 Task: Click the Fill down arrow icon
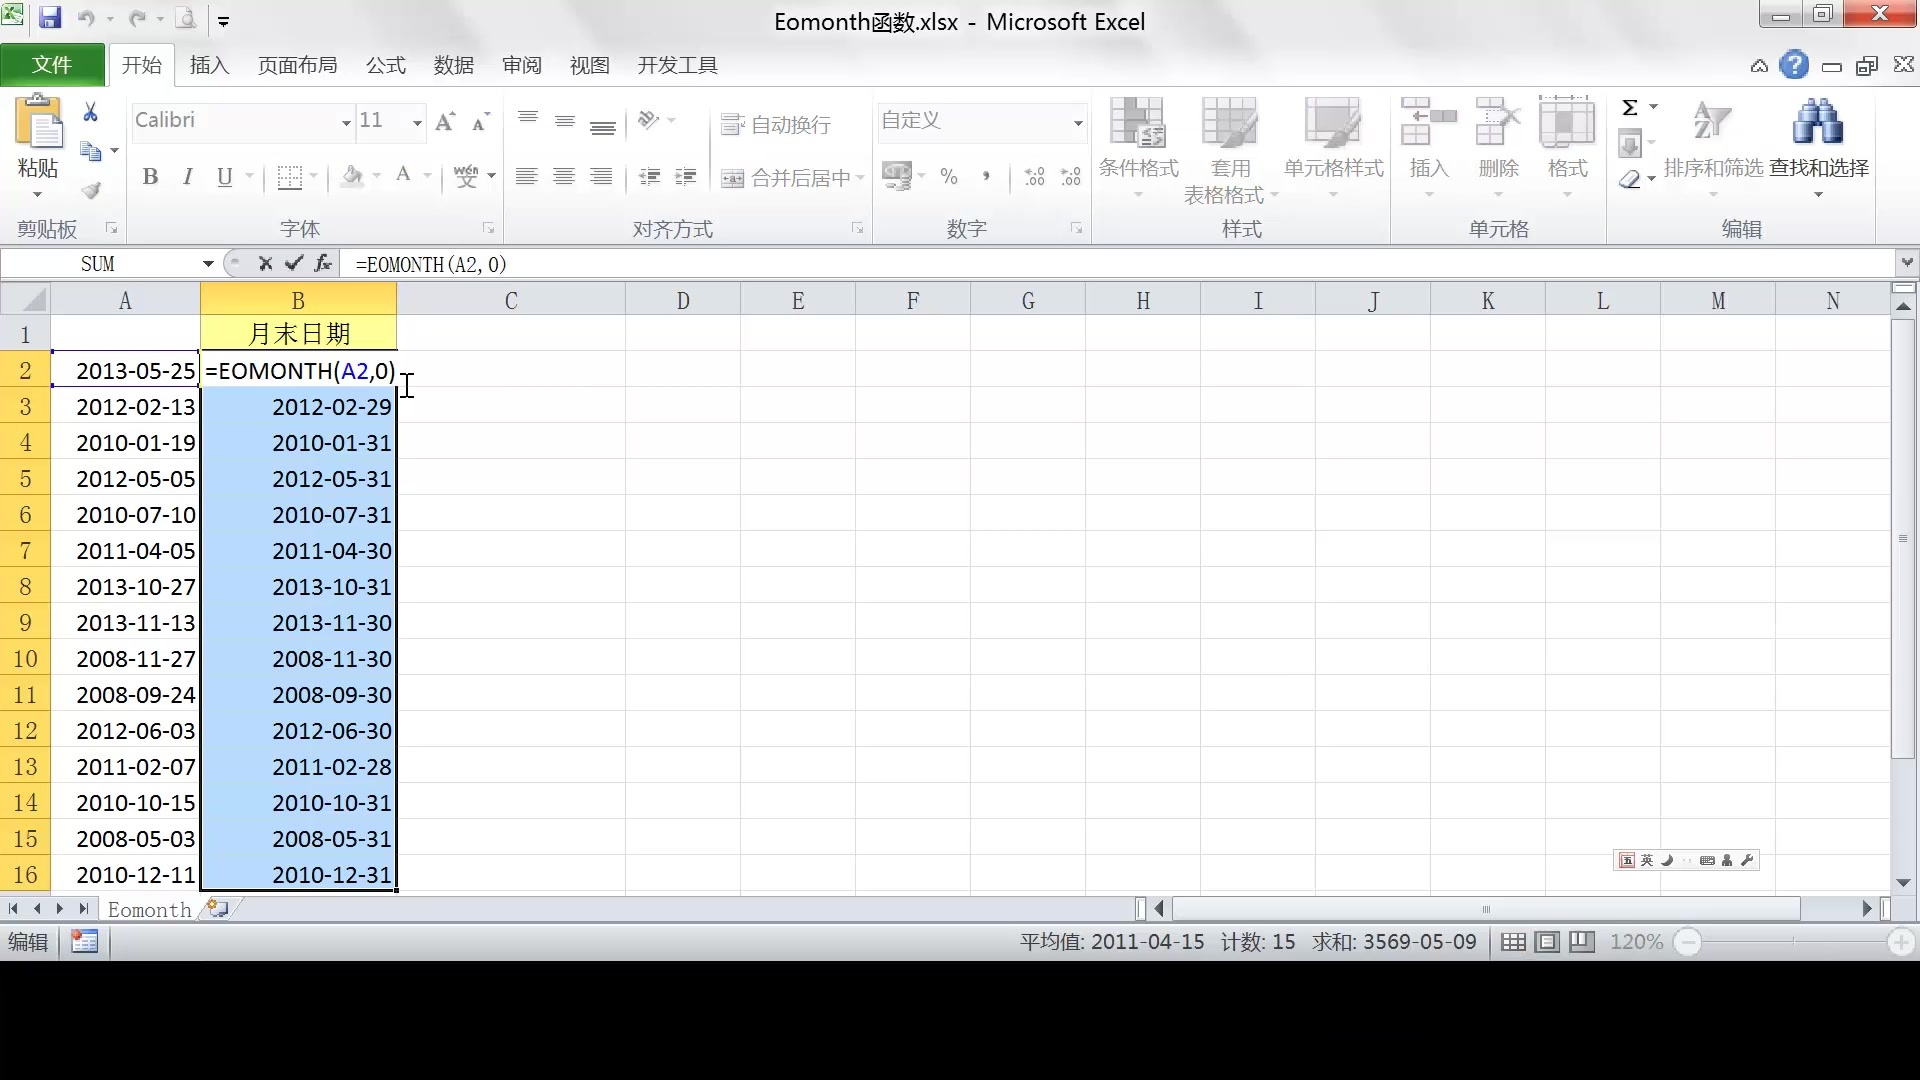click(x=1630, y=144)
